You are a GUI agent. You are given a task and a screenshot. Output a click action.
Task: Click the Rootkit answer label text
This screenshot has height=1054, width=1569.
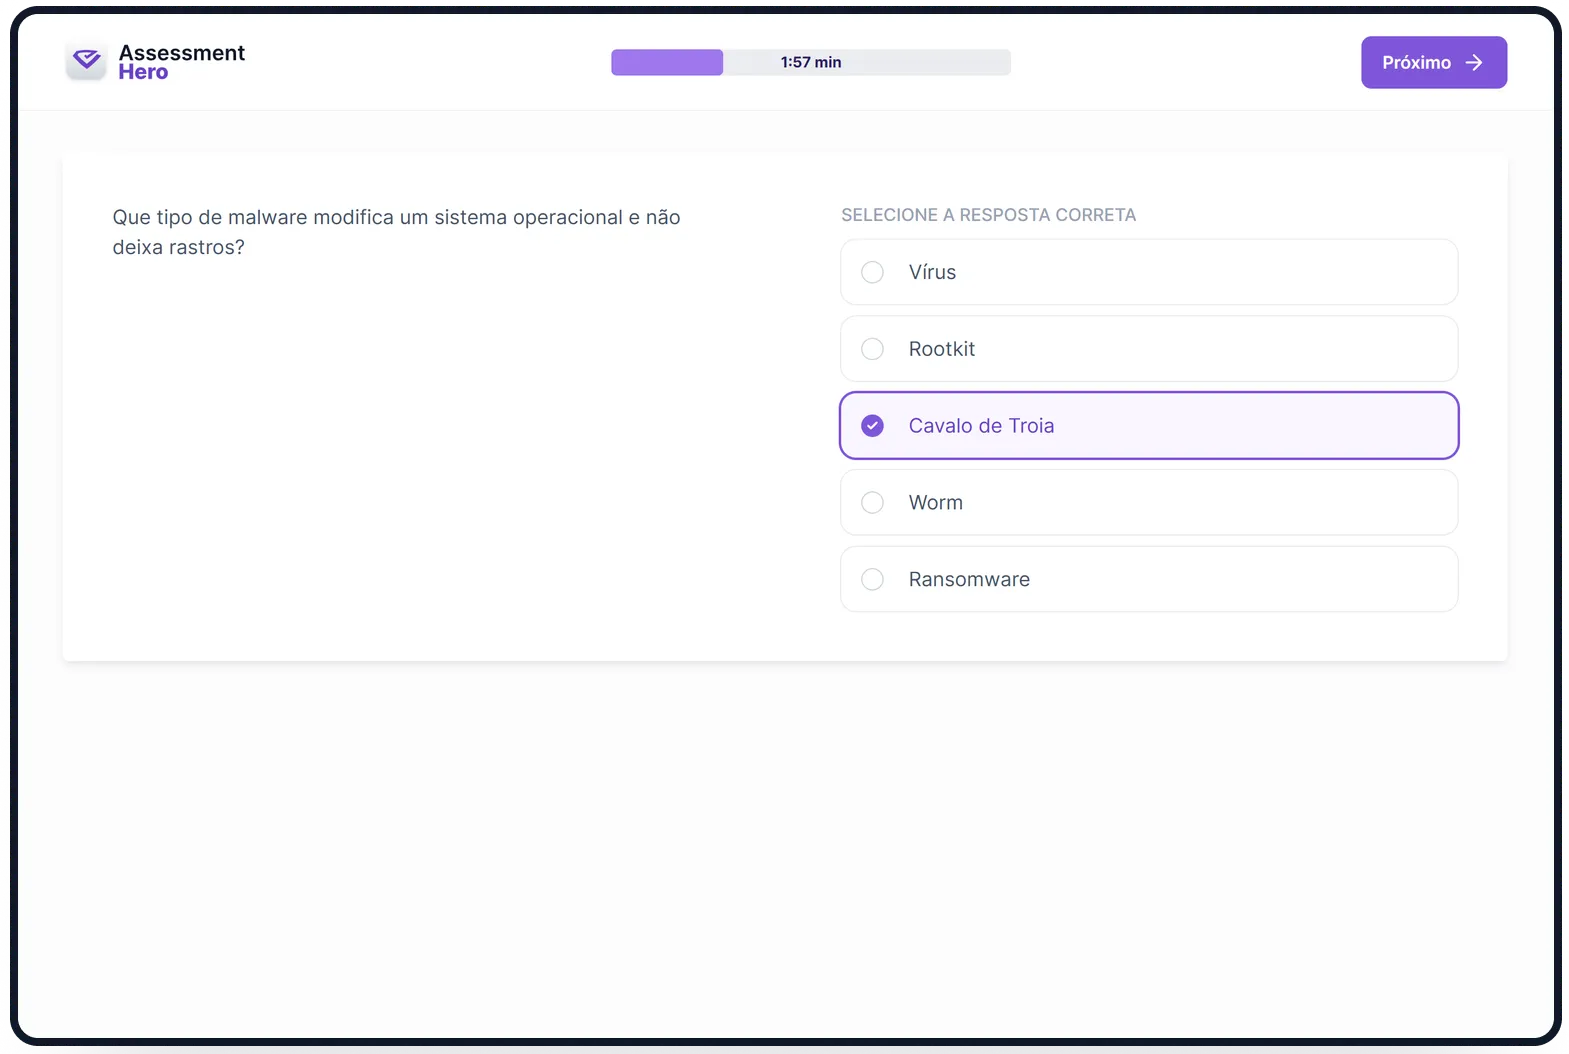tap(941, 349)
